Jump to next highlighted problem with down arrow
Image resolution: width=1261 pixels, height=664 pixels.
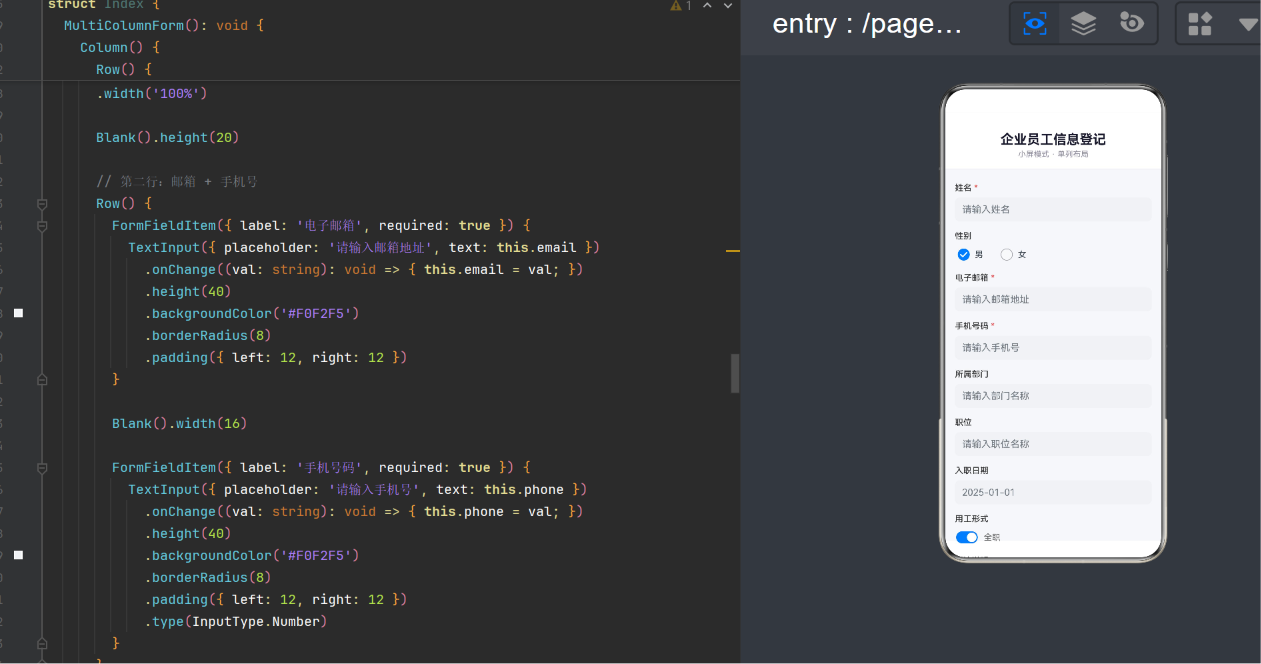click(730, 6)
